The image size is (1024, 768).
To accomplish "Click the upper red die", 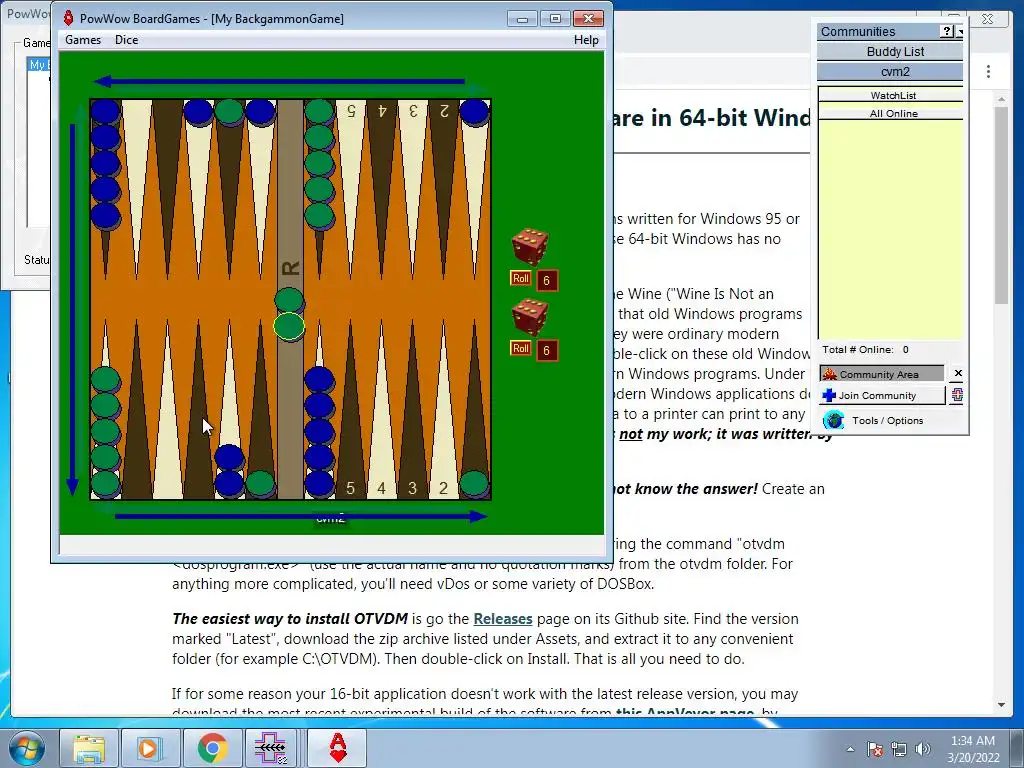I will (530, 247).
